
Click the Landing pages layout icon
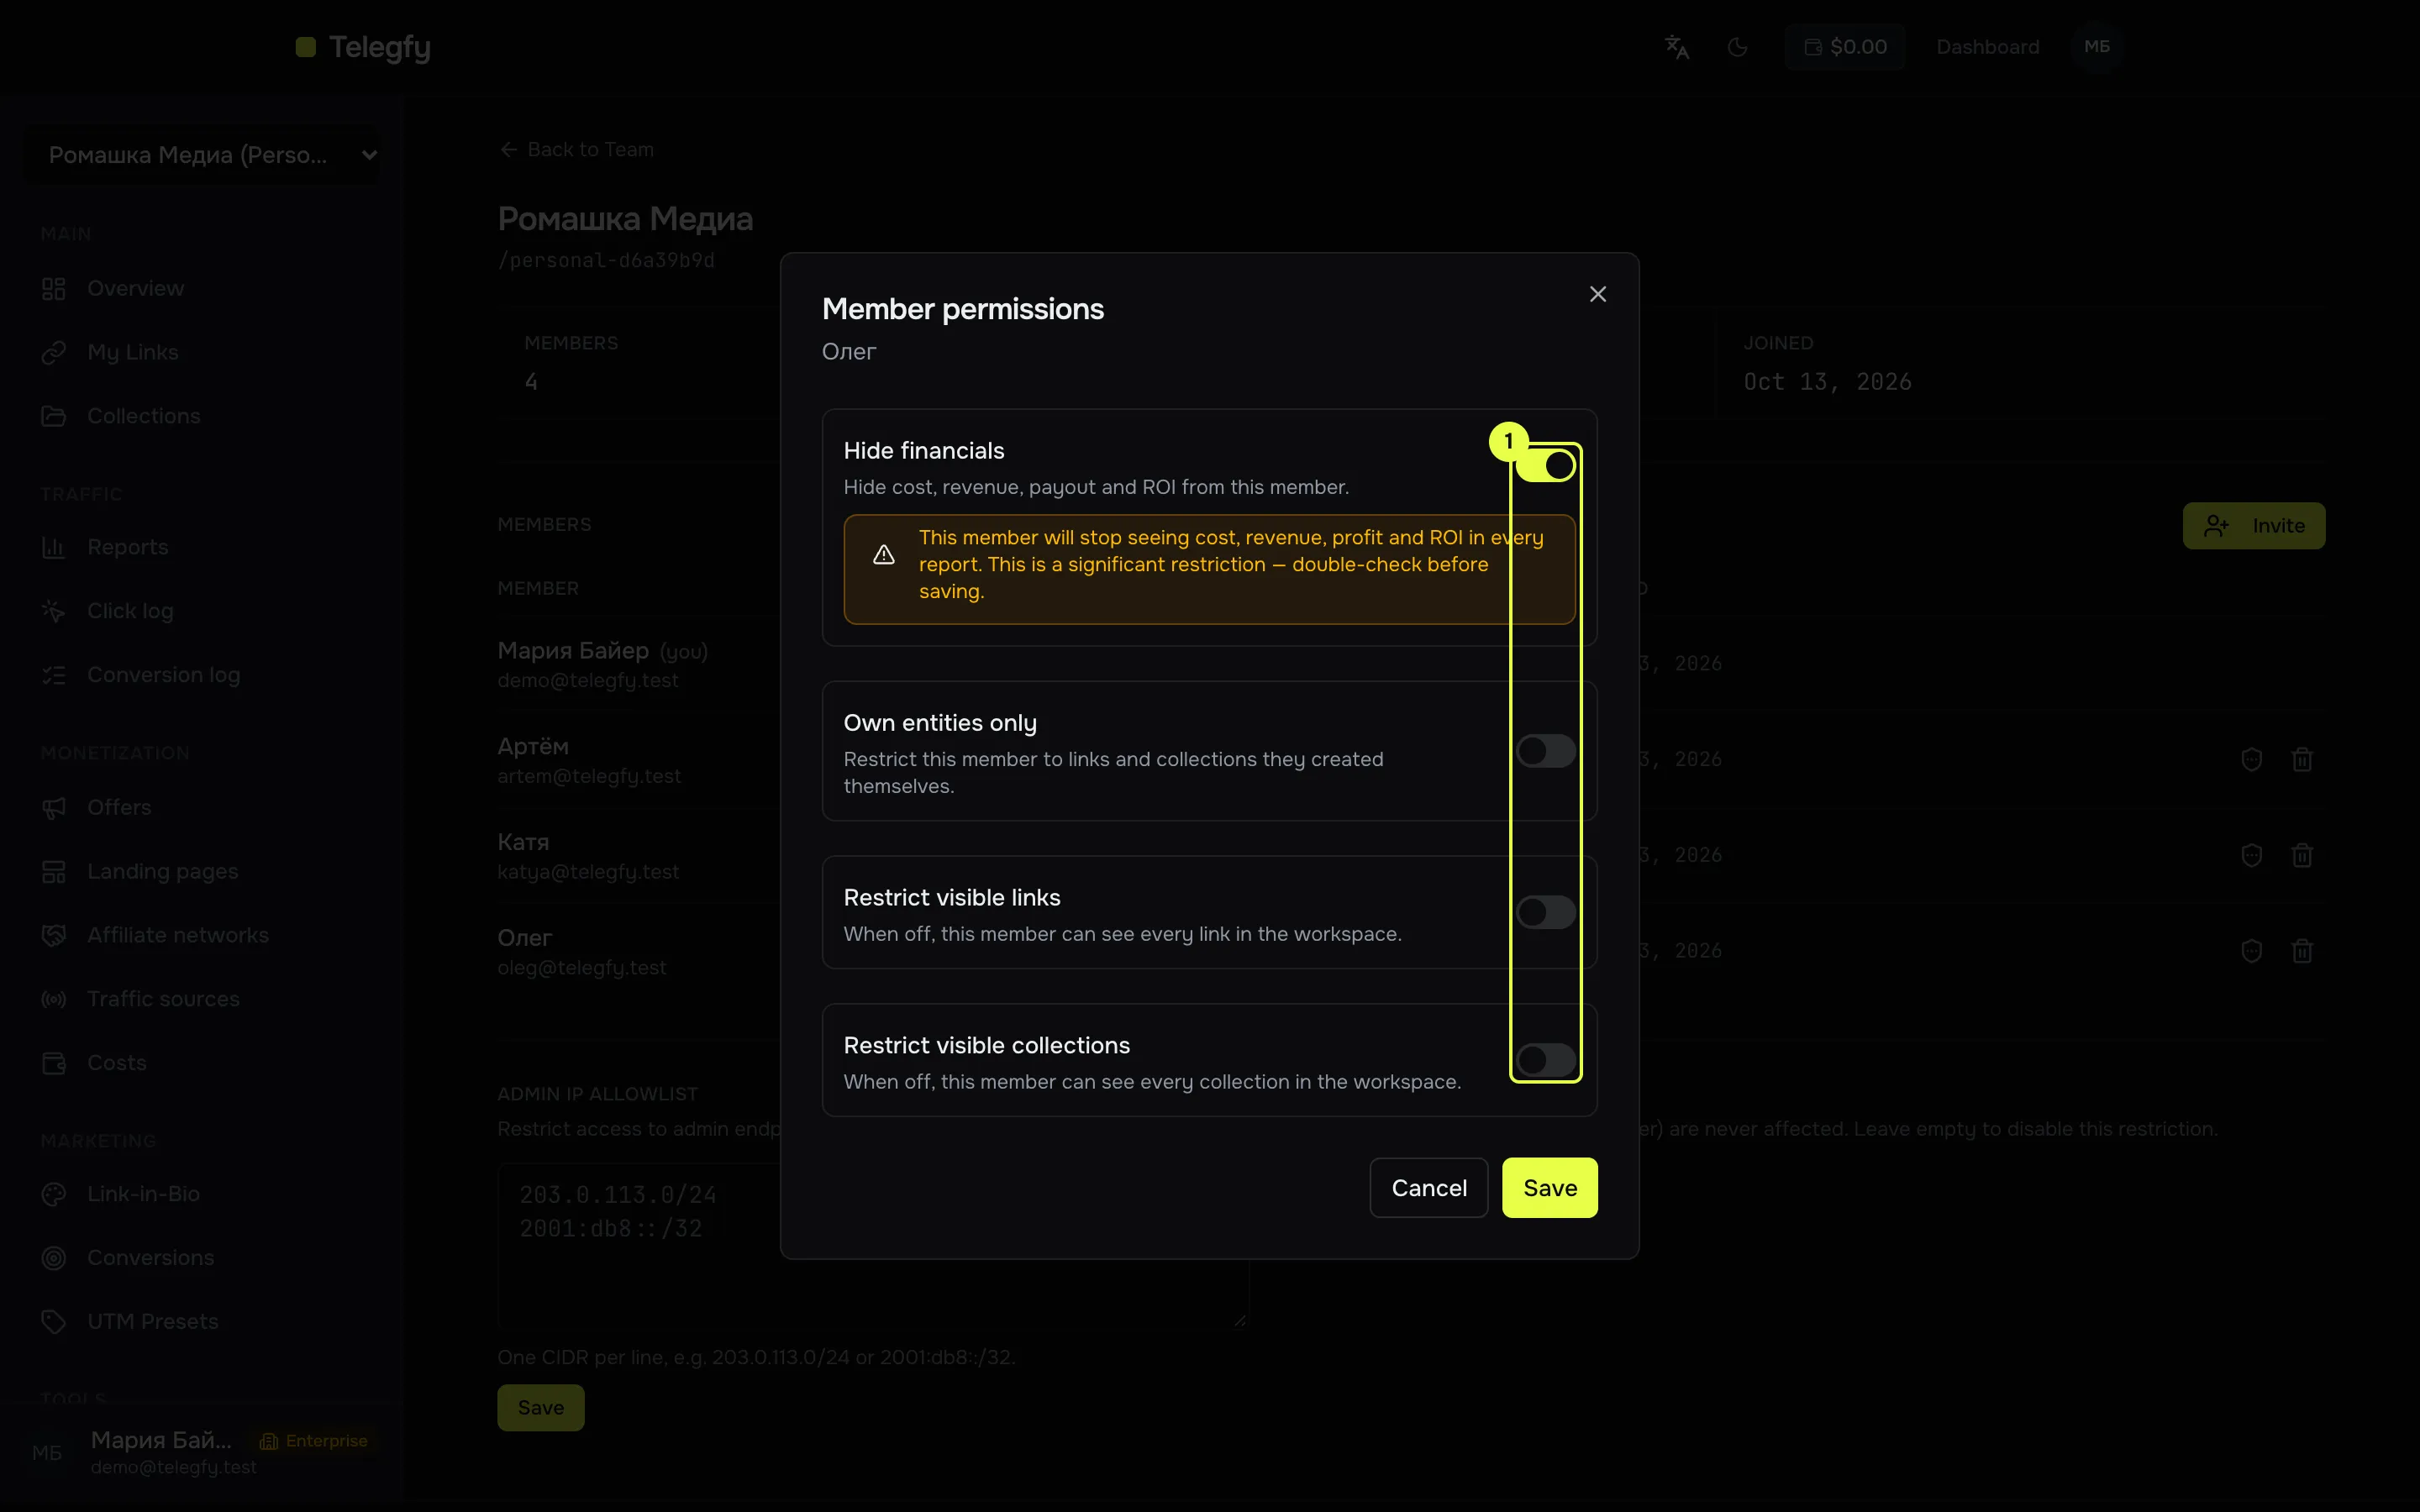pyautogui.click(x=54, y=872)
